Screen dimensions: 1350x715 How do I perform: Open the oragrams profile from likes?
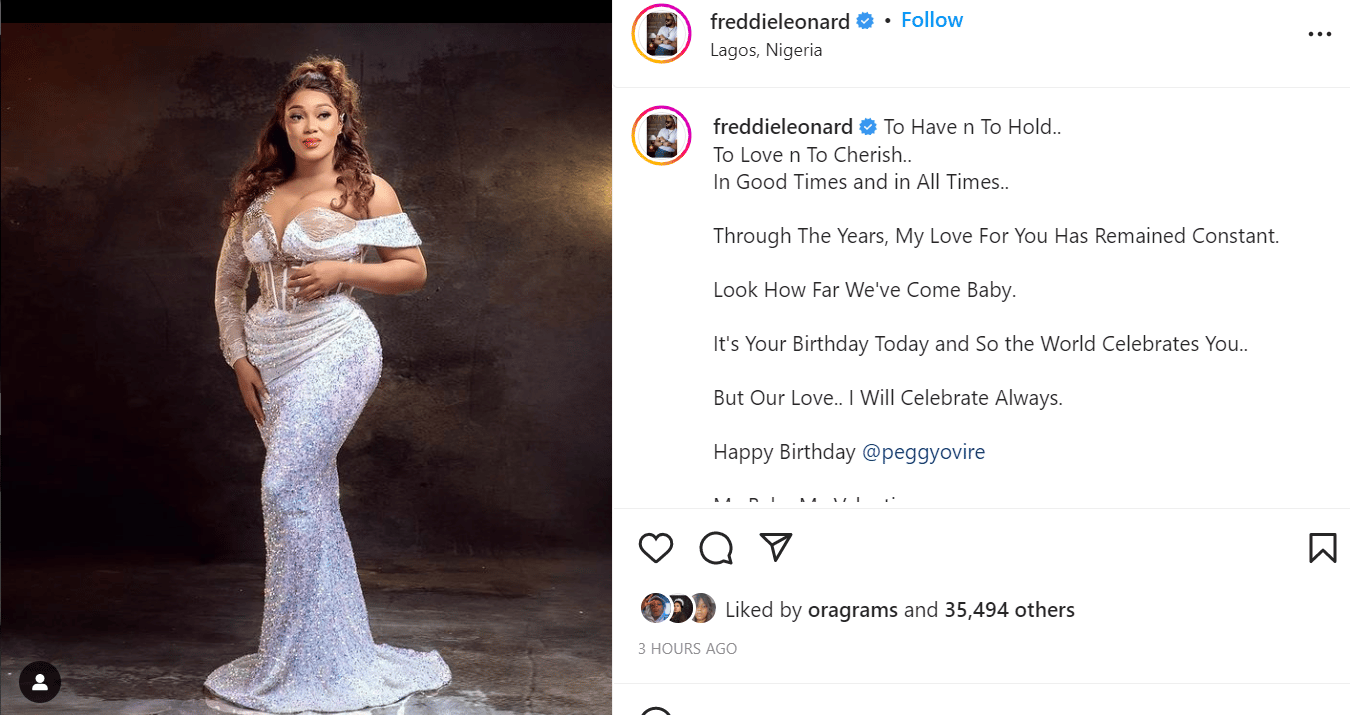pos(852,610)
